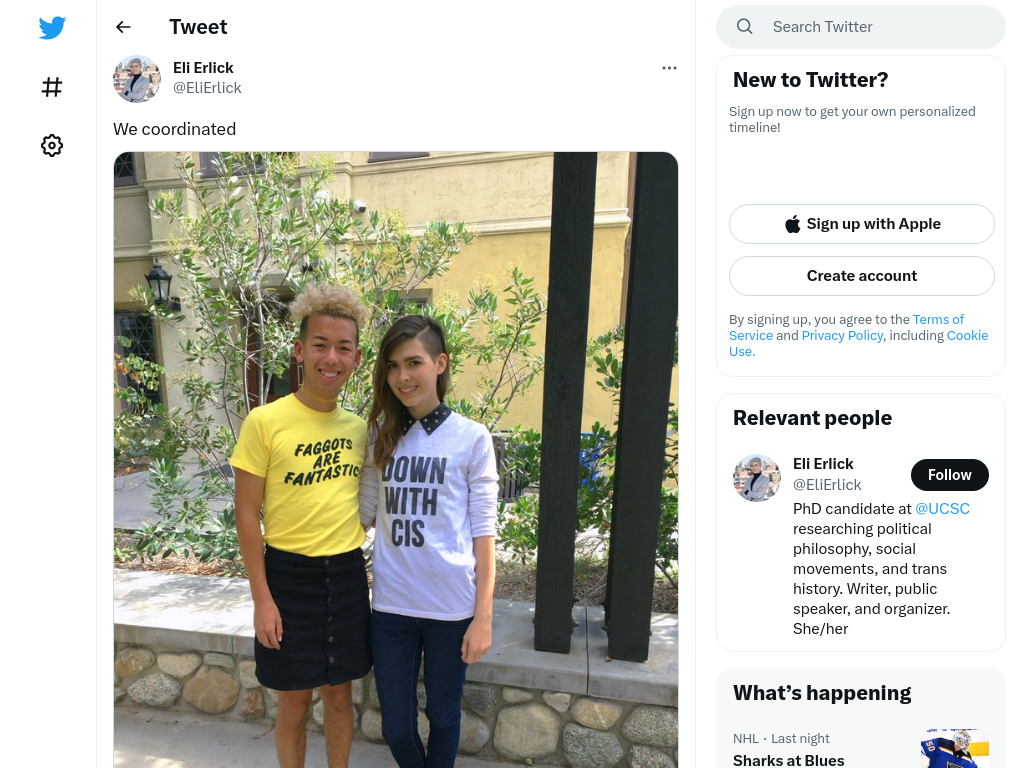Image resolution: width=1024 pixels, height=768 pixels.
Task: Sign up with Apple
Action: [x=861, y=224]
